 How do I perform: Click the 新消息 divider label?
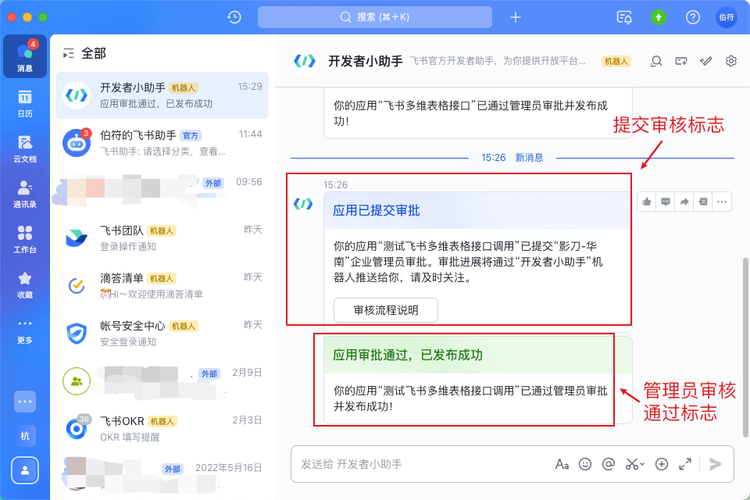pos(529,157)
